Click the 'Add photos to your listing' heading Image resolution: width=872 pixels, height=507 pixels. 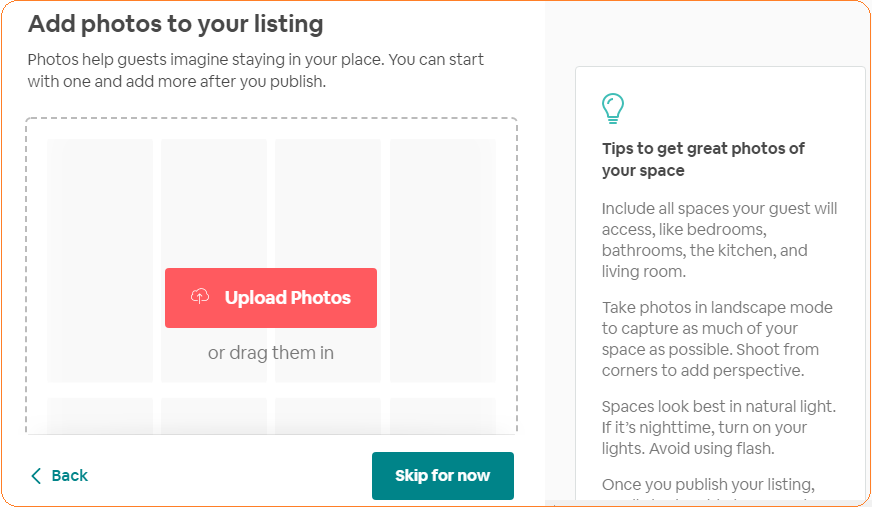175,24
